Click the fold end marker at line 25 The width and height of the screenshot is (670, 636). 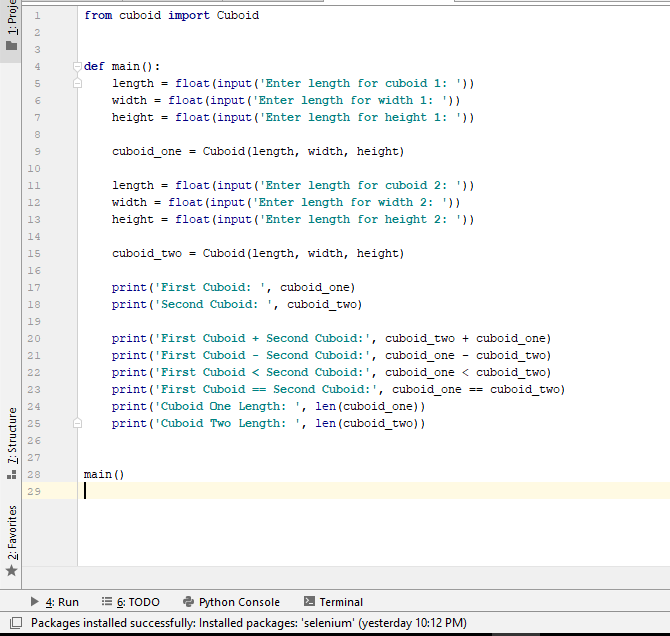(x=77, y=423)
